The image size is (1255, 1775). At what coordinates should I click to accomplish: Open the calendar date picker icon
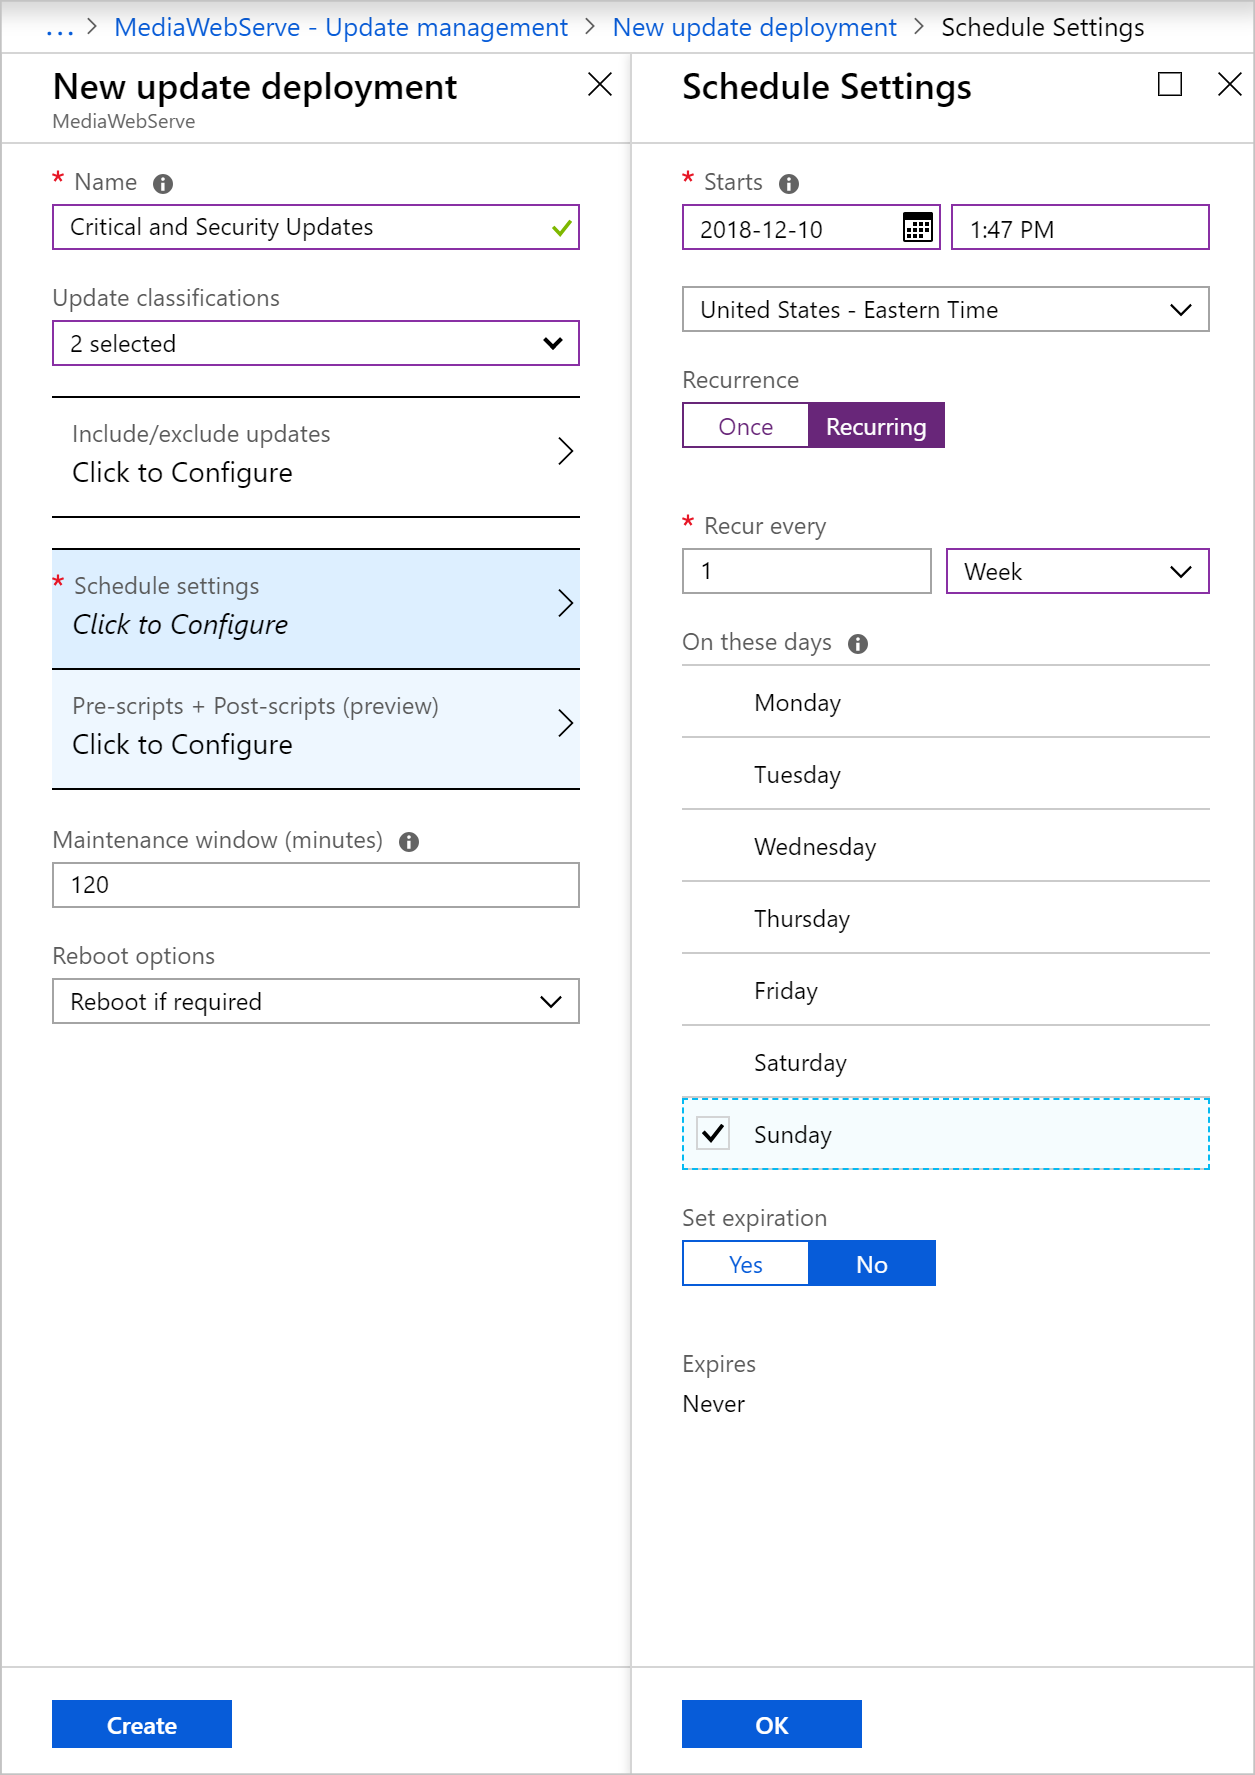[917, 227]
